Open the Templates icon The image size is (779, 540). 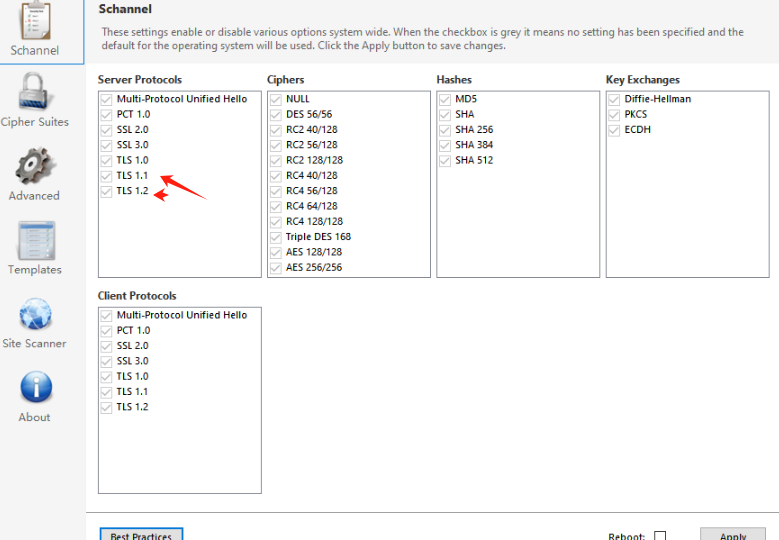pyautogui.click(x=34, y=240)
